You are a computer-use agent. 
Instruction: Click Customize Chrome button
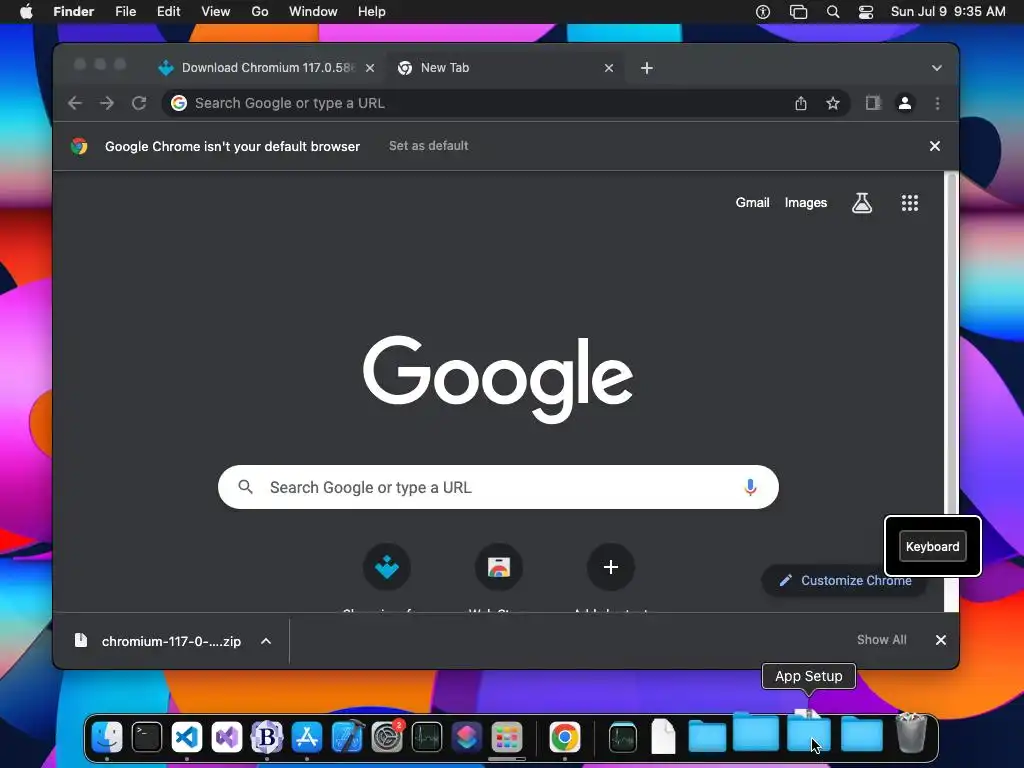click(843, 580)
